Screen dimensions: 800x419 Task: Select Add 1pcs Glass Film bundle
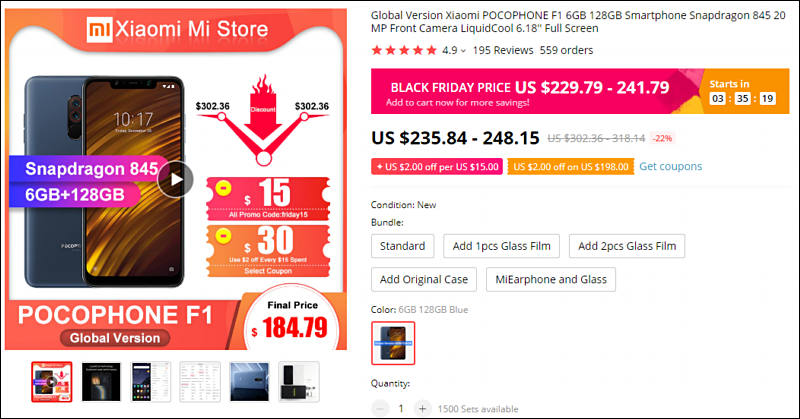[x=501, y=246]
